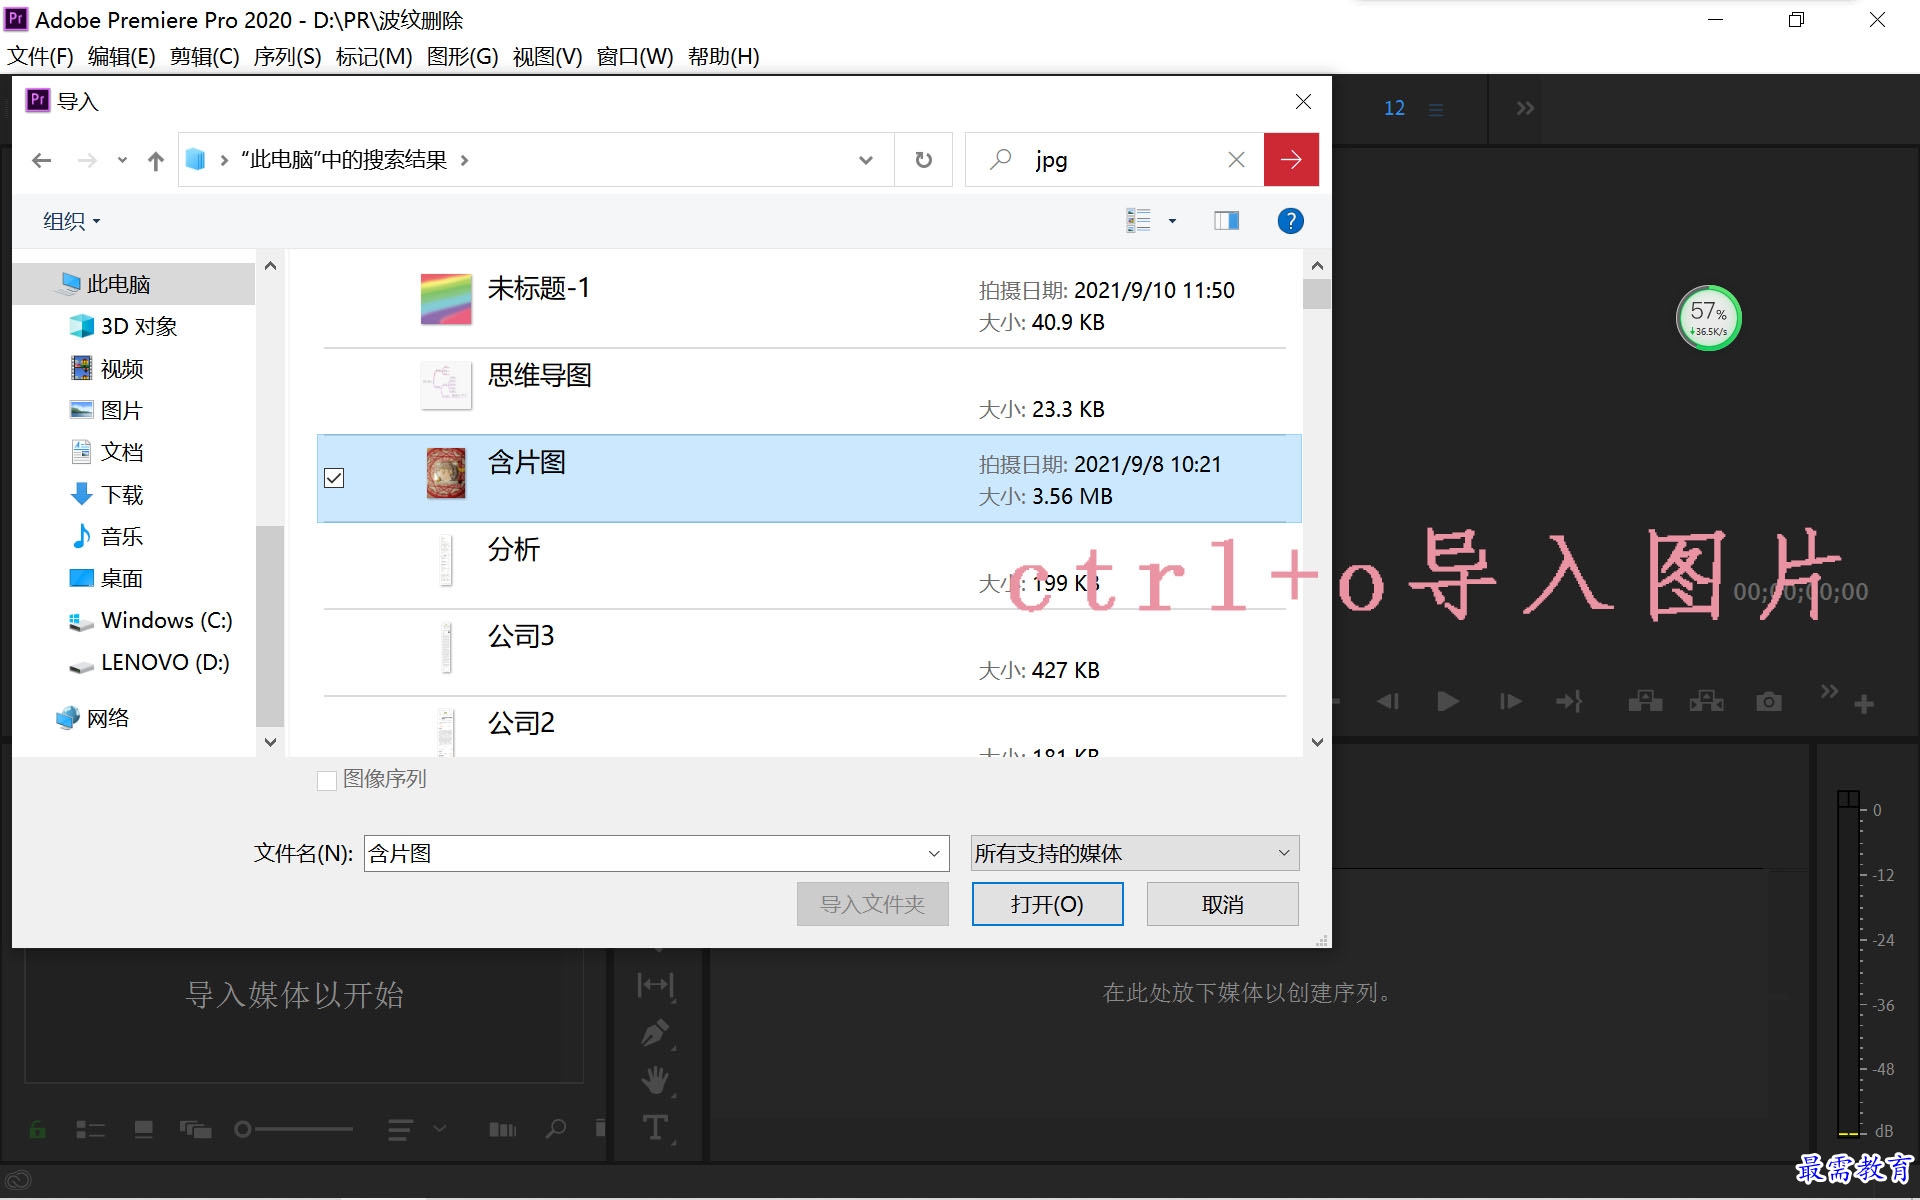The width and height of the screenshot is (1920, 1200).
Task: Open 文件名 combo box dropdown
Action: [x=934, y=854]
